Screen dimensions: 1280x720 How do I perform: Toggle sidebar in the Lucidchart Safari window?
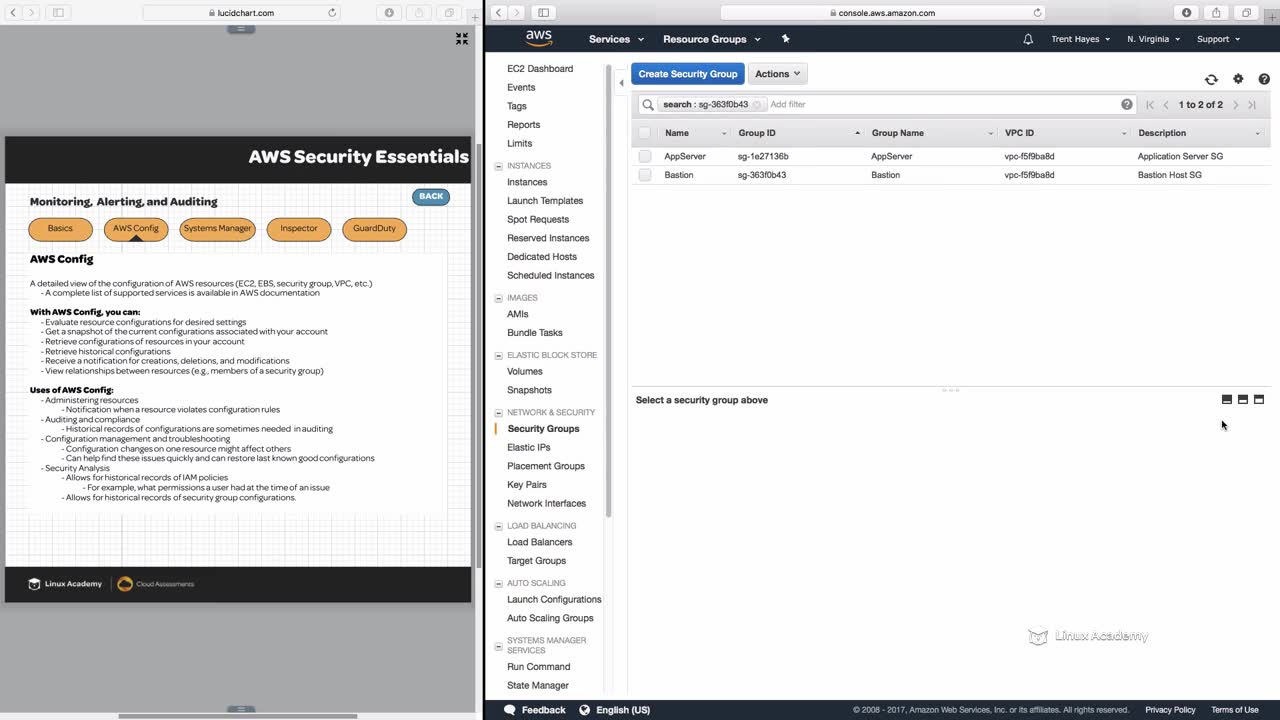tap(58, 13)
